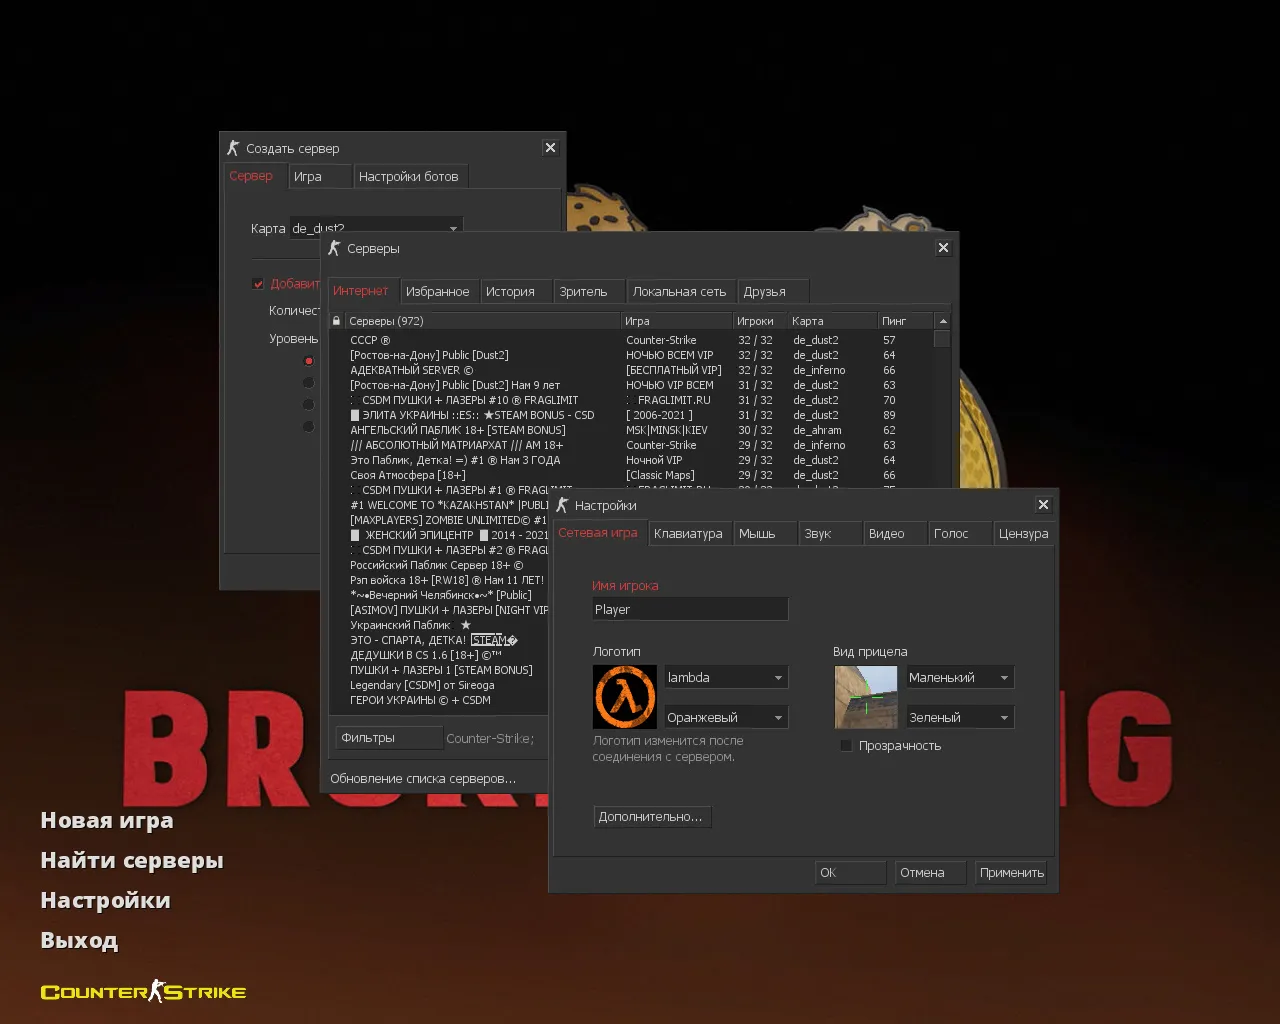Click the Дополнительно... button
This screenshot has width=1280, height=1024.
[x=651, y=817]
